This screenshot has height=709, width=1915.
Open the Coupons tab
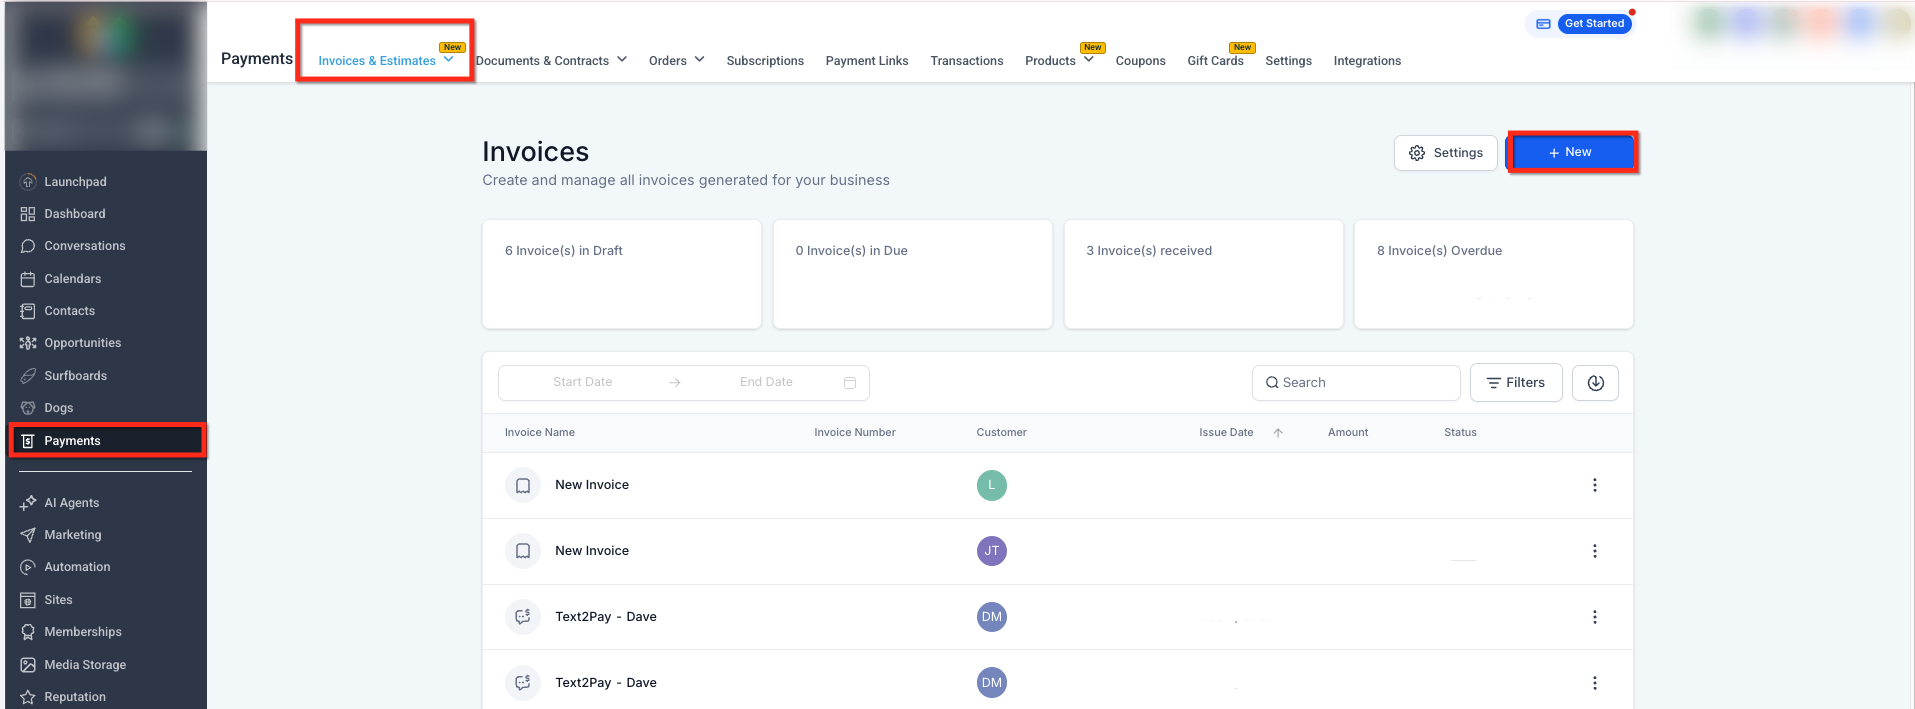[1140, 61]
